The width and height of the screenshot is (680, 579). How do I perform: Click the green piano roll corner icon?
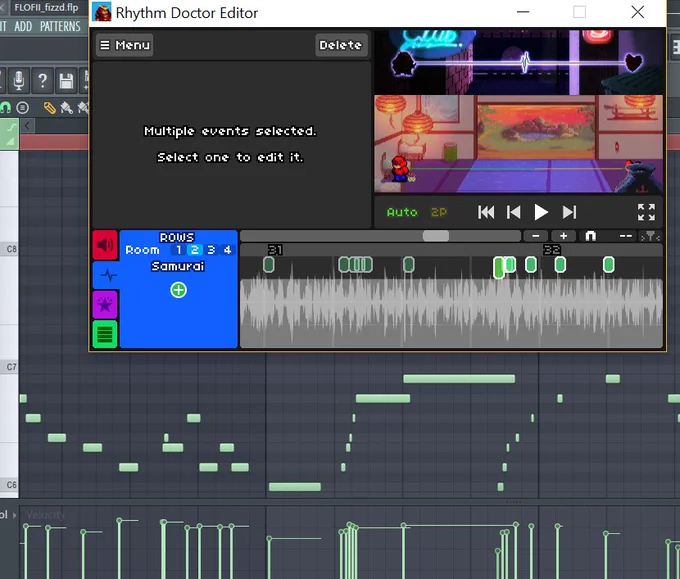point(9,134)
